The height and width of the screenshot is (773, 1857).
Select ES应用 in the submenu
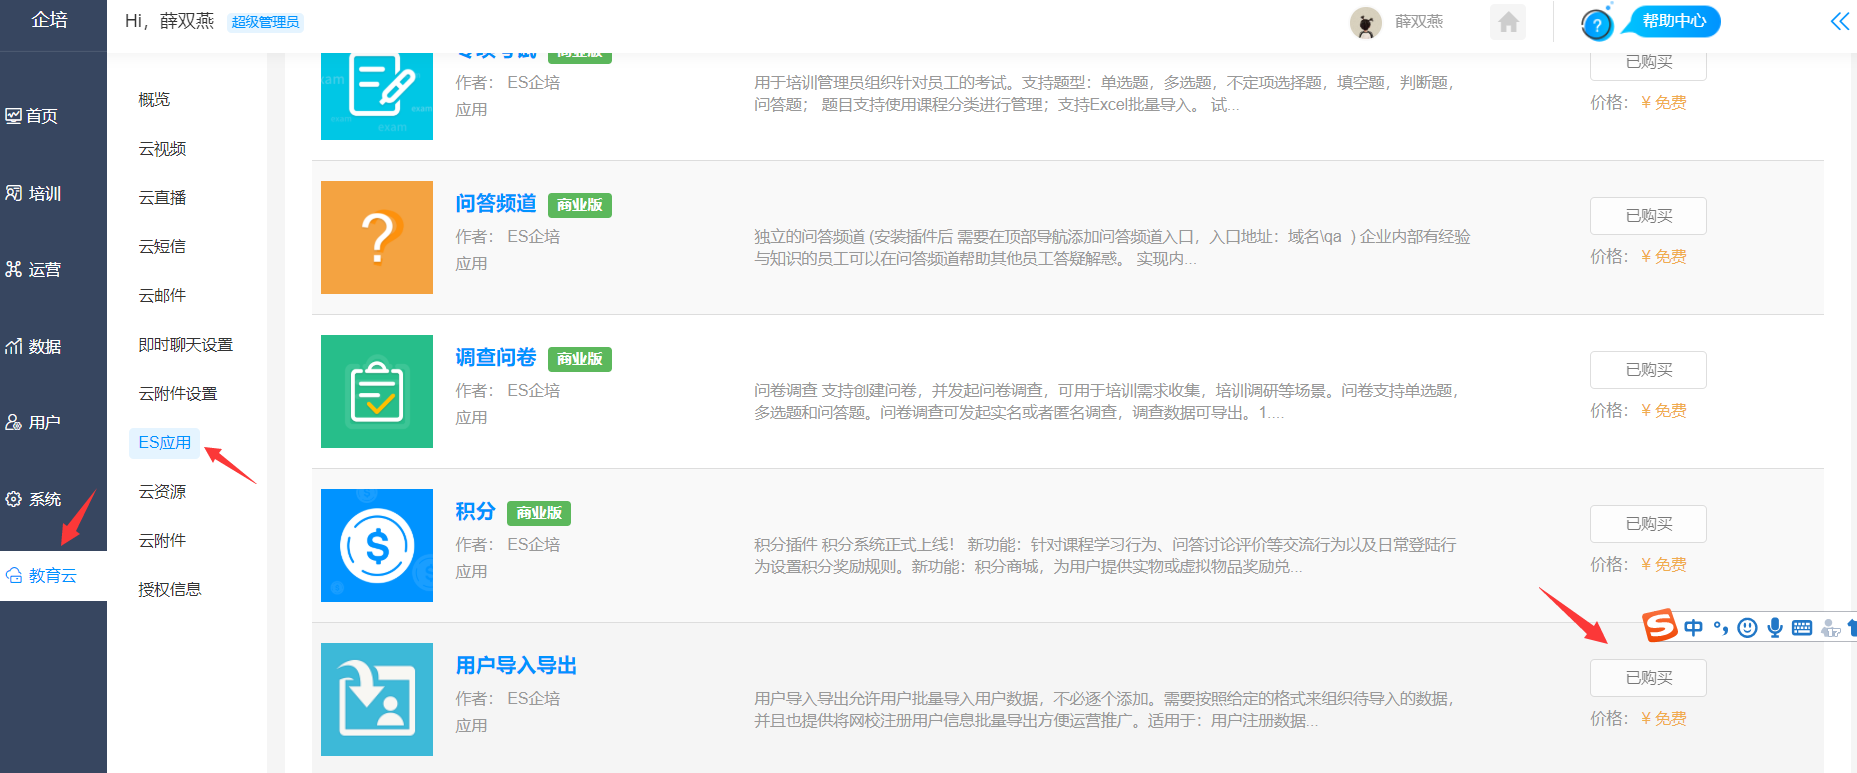coord(165,443)
